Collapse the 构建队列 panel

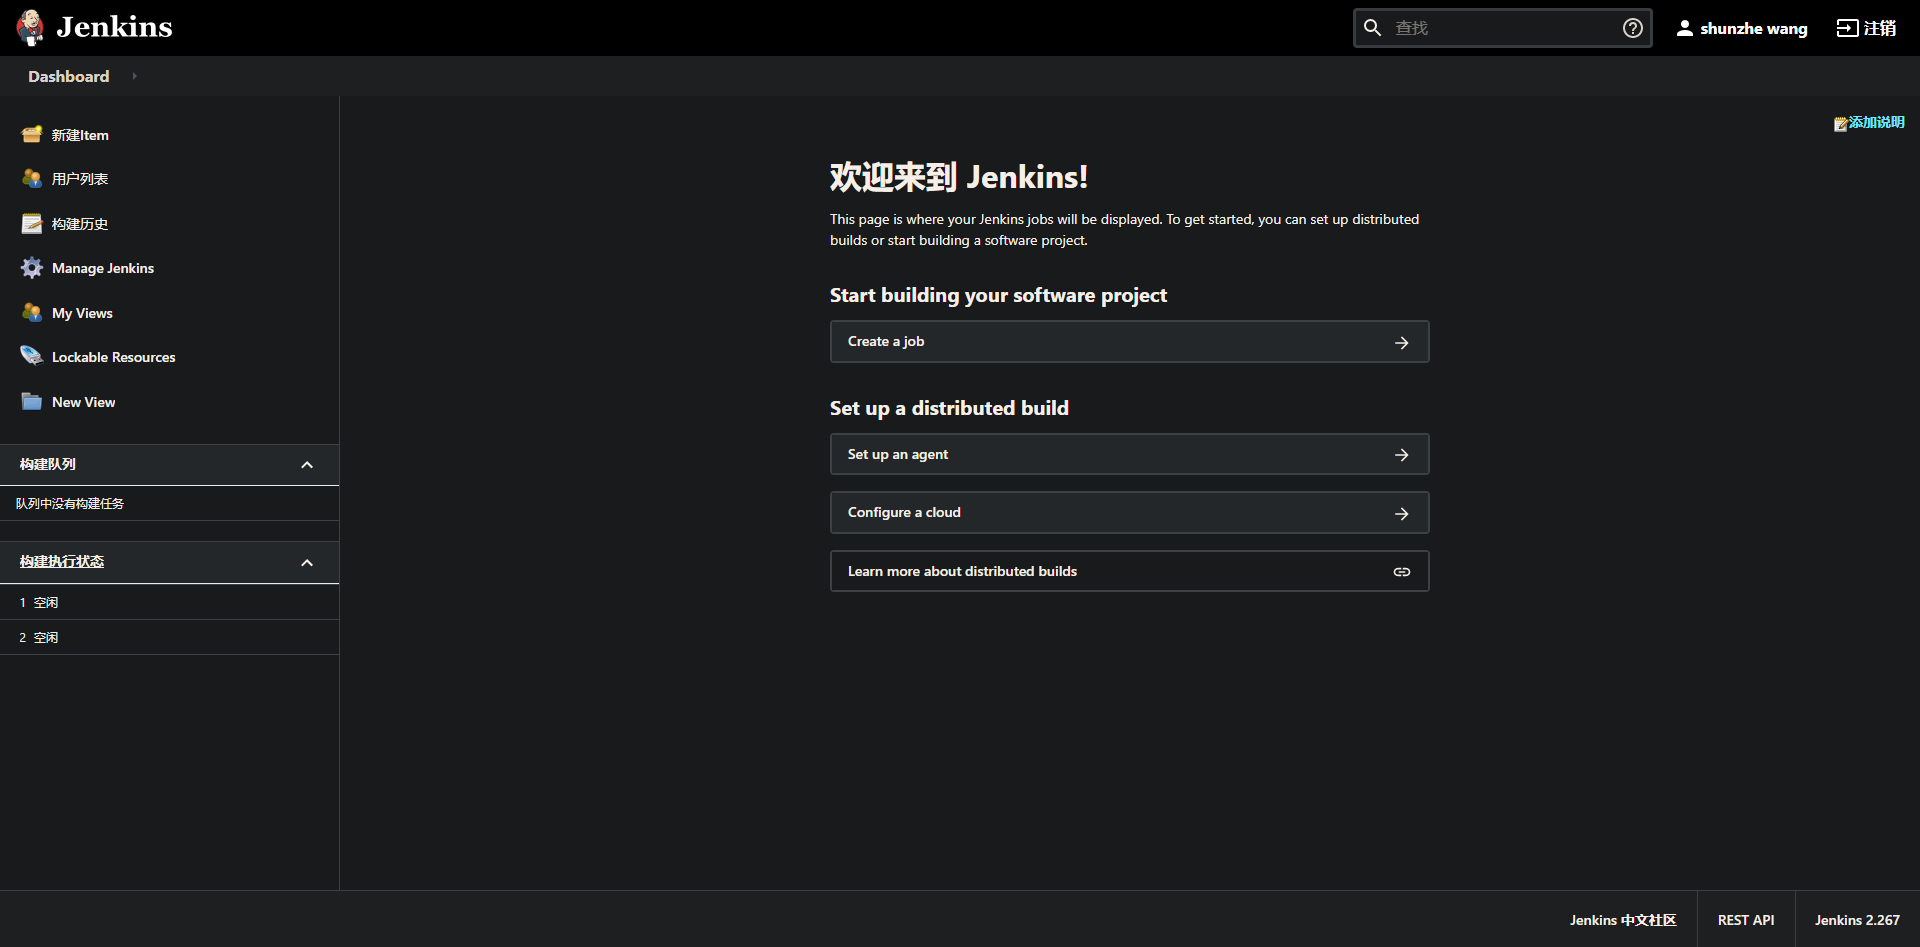click(307, 465)
